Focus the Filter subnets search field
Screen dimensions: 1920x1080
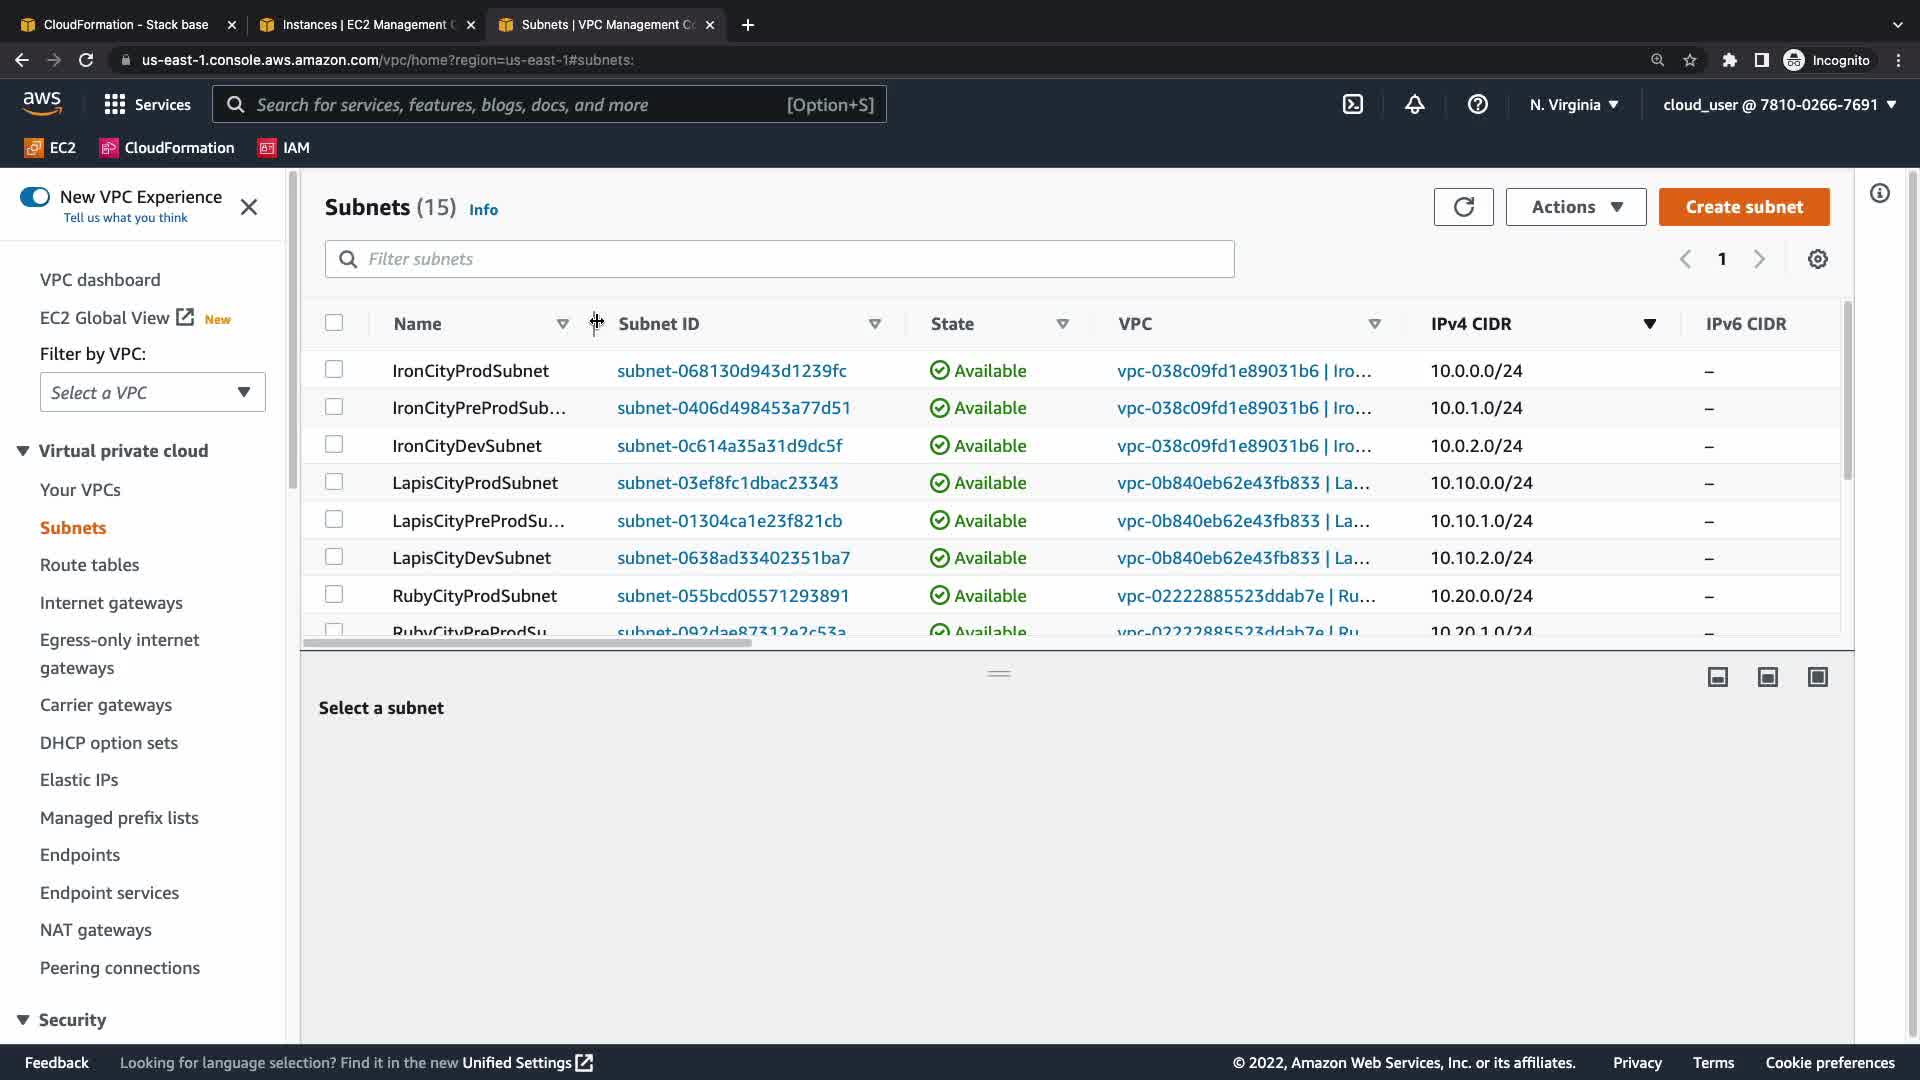[x=780, y=259]
